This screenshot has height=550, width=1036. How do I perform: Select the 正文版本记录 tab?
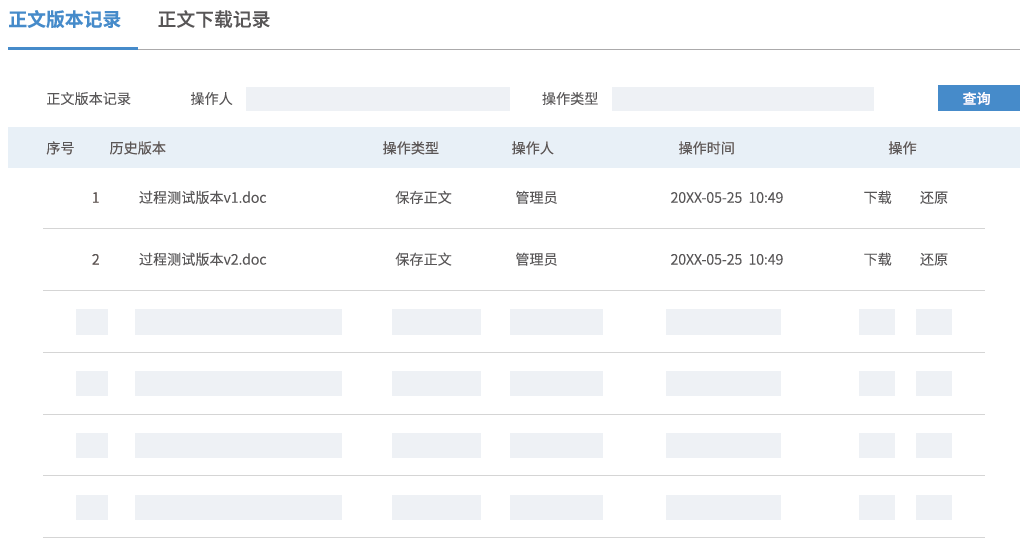(x=65, y=20)
